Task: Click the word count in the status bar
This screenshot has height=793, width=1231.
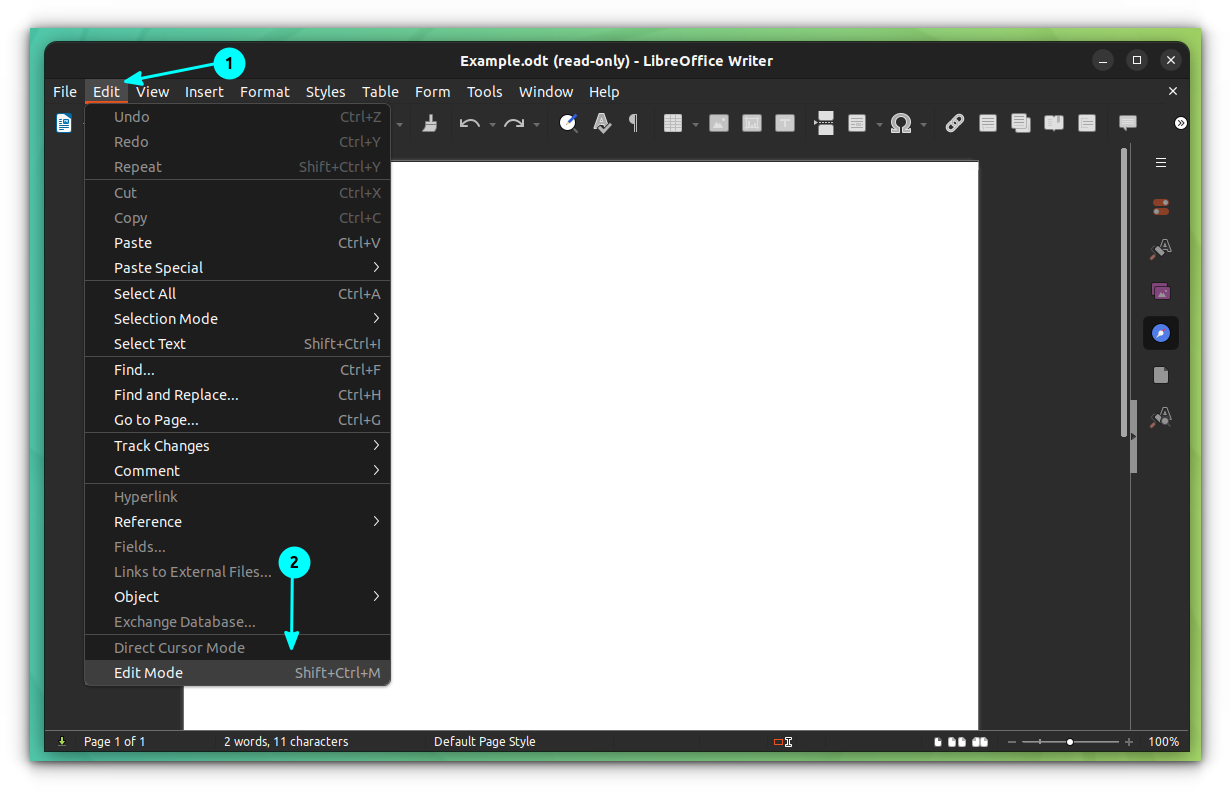Action: coord(284,741)
